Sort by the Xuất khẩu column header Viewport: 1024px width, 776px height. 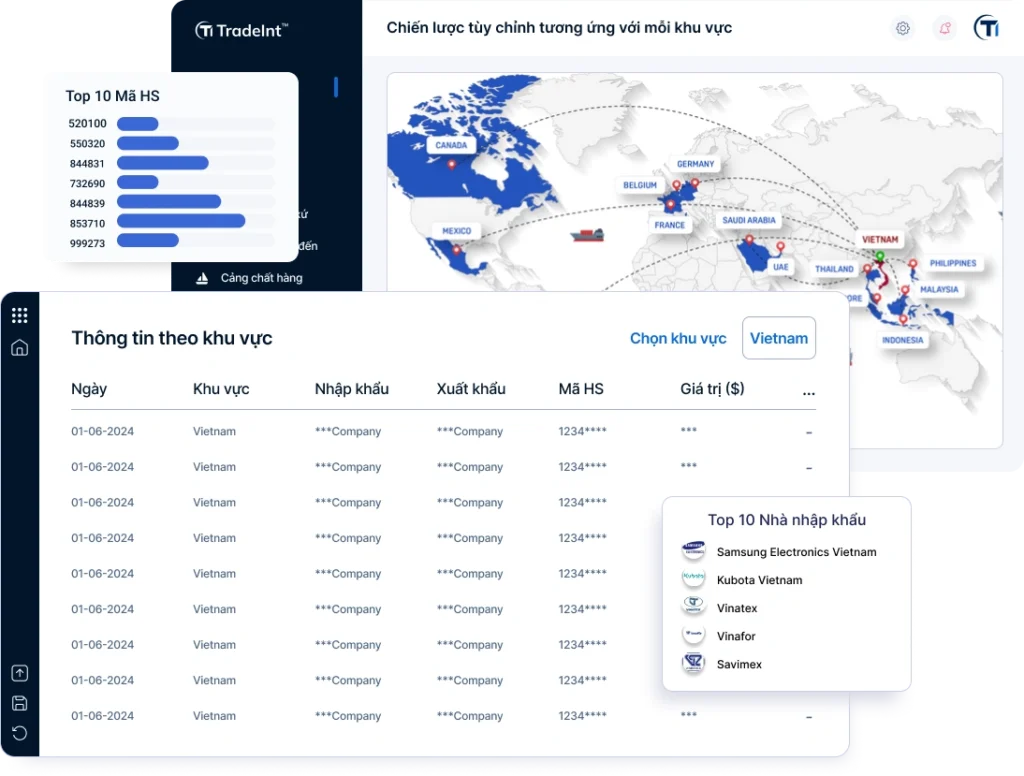tap(471, 389)
